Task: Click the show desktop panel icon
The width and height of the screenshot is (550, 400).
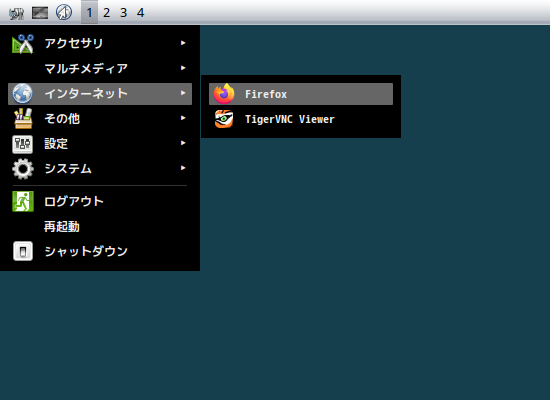Action: pyautogui.click(x=40, y=13)
